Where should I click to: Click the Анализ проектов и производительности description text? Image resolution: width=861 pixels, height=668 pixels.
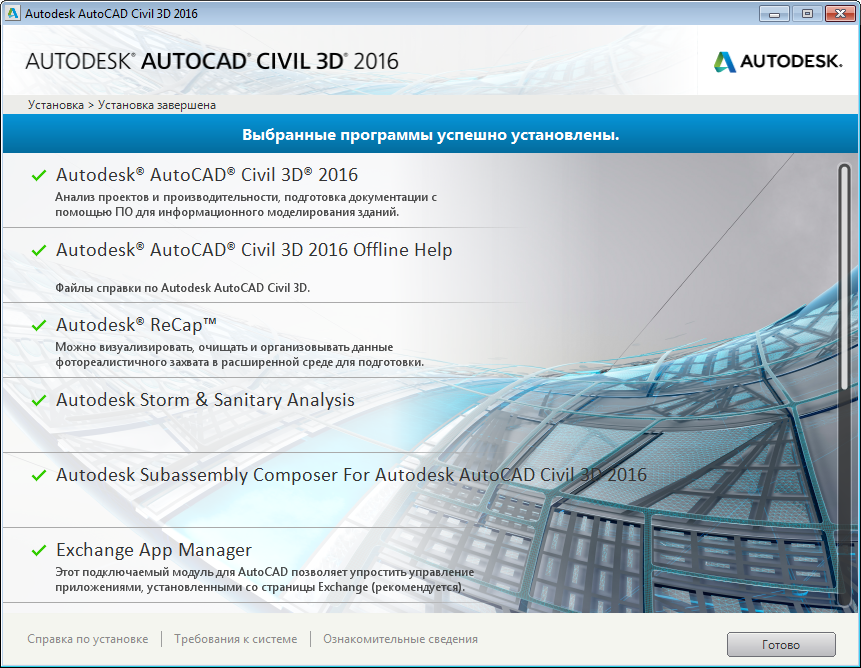(x=246, y=205)
